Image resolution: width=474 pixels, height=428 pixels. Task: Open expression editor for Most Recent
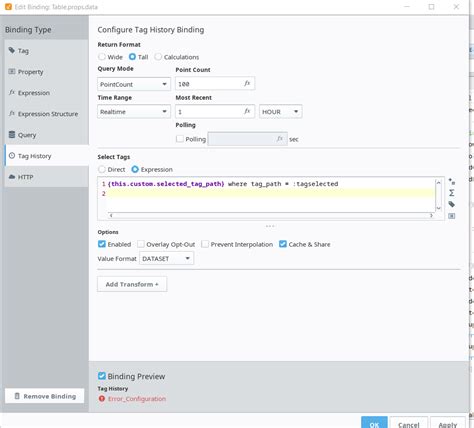(x=247, y=111)
